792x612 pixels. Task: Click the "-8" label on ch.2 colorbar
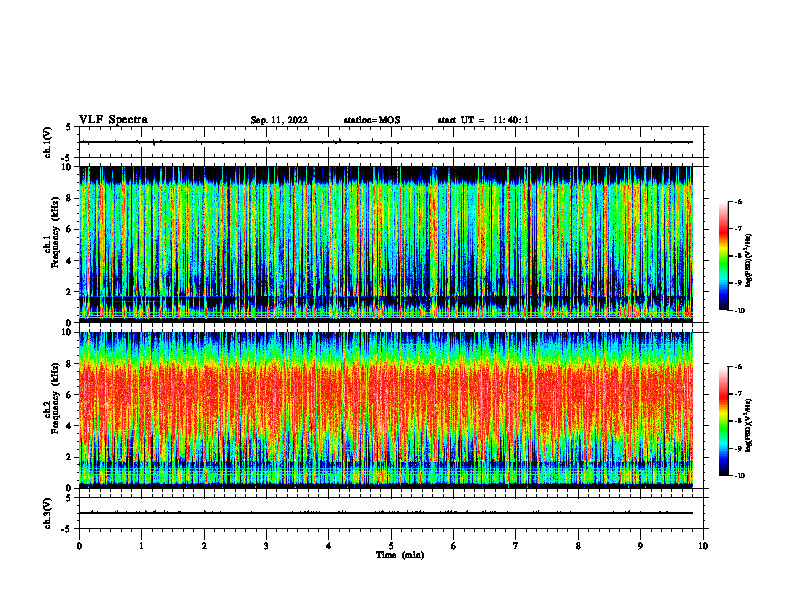click(x=738, y=421)
